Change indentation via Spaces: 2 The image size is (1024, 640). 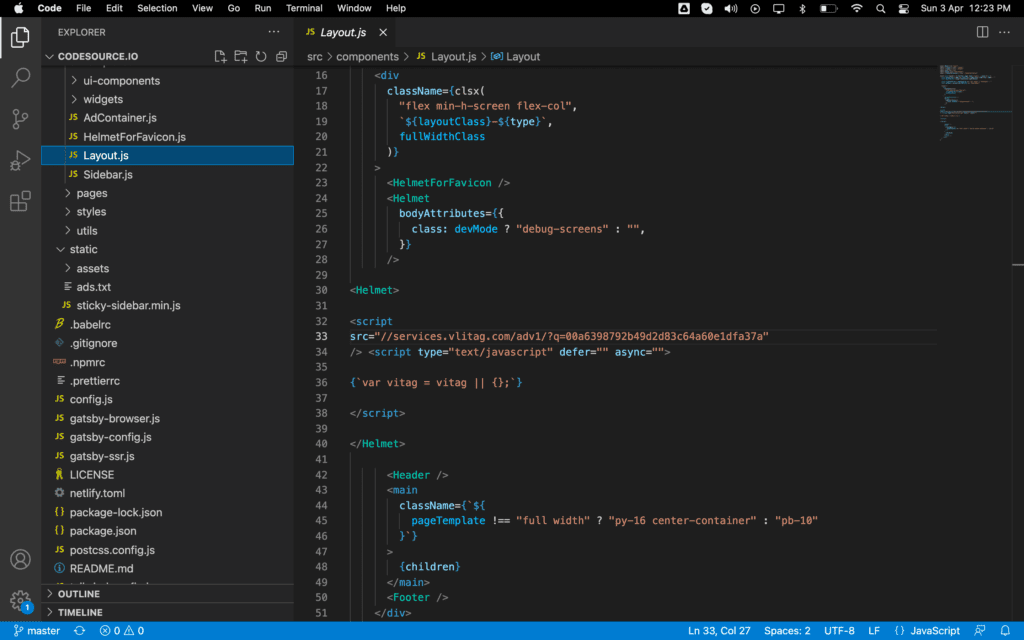click(x=787, y=631)
